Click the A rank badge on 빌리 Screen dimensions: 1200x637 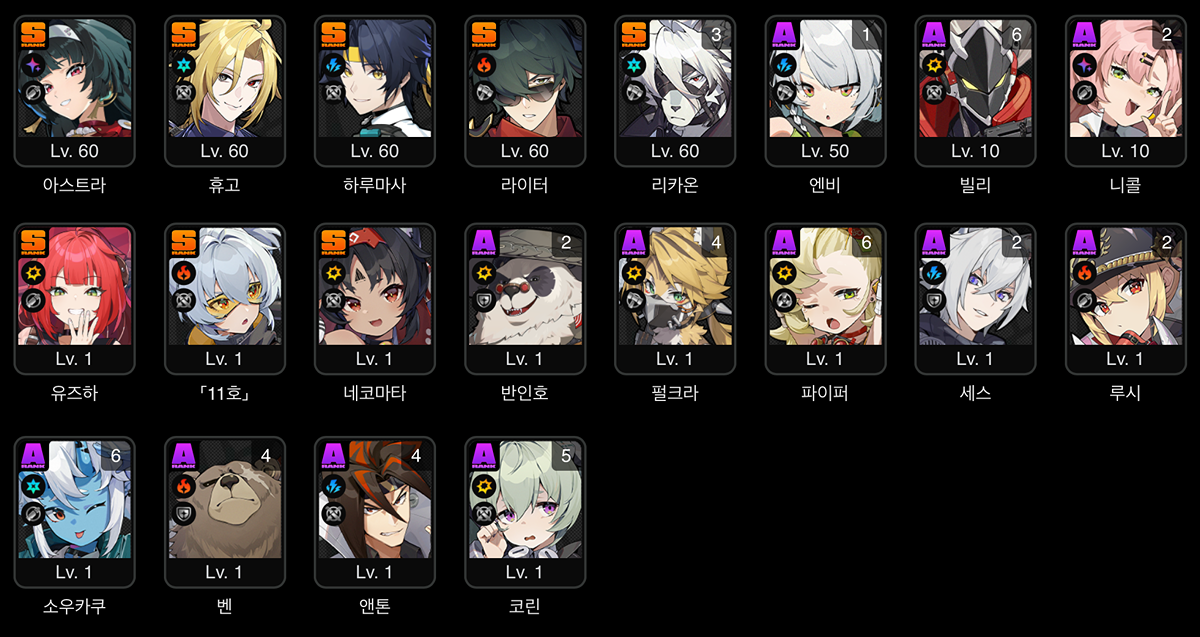point(934,35)
